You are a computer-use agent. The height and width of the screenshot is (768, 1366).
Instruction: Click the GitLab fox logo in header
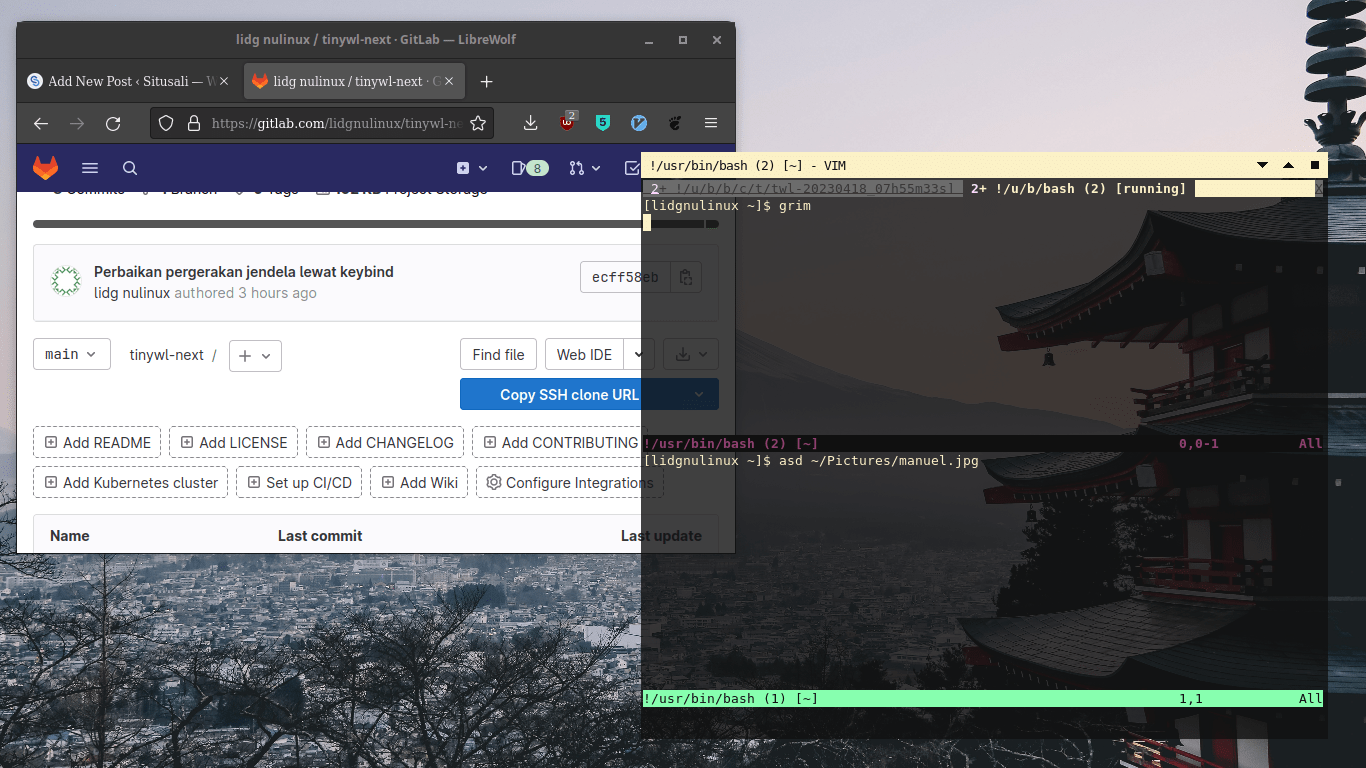click(x=46, y=168)
